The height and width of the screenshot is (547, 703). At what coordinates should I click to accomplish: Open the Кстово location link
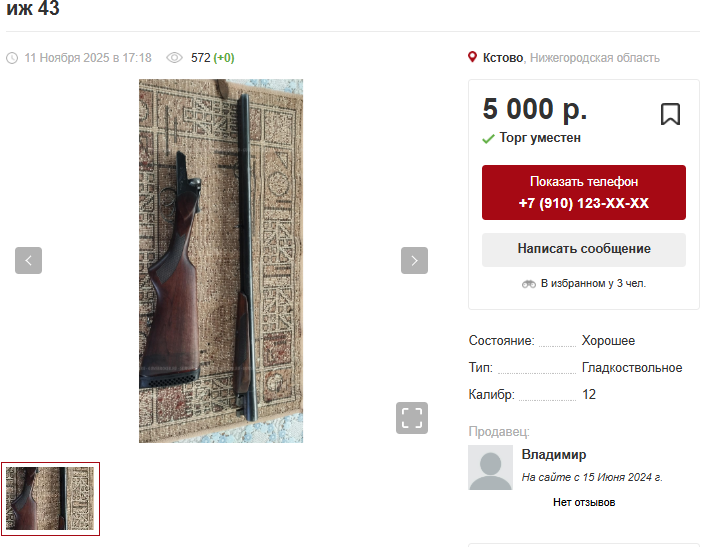point(503,58)
